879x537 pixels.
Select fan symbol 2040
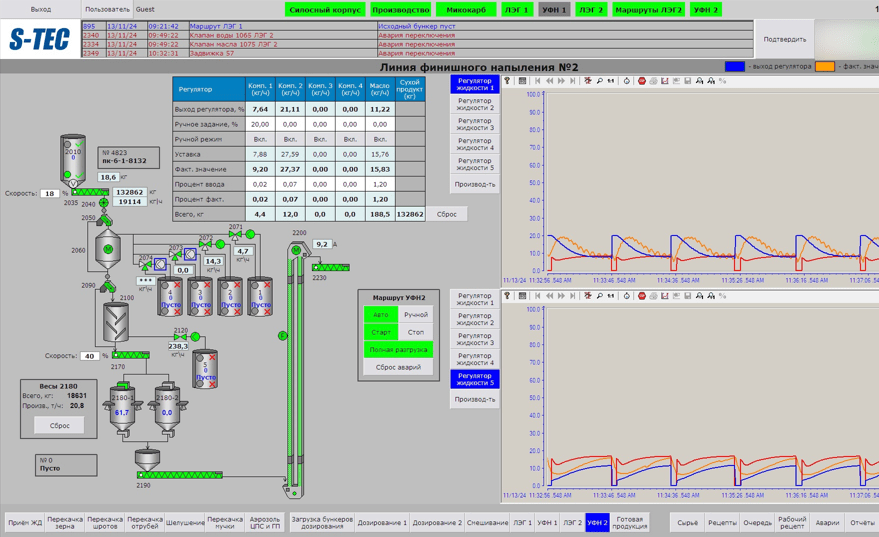point(104,203)
